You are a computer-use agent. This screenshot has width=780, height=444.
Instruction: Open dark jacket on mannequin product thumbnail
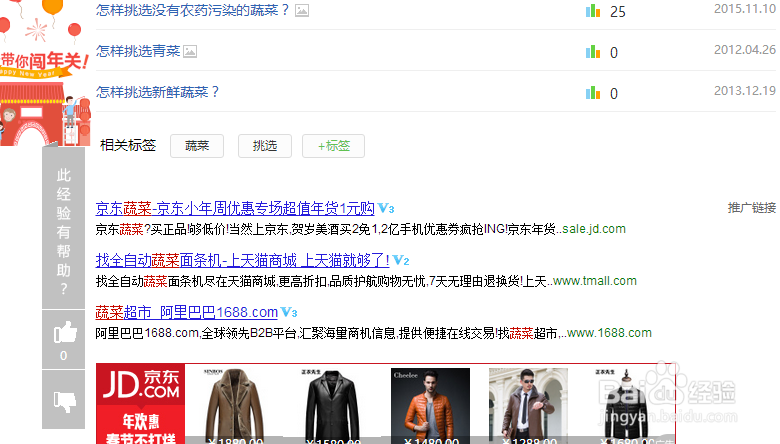tap(626, 406)
